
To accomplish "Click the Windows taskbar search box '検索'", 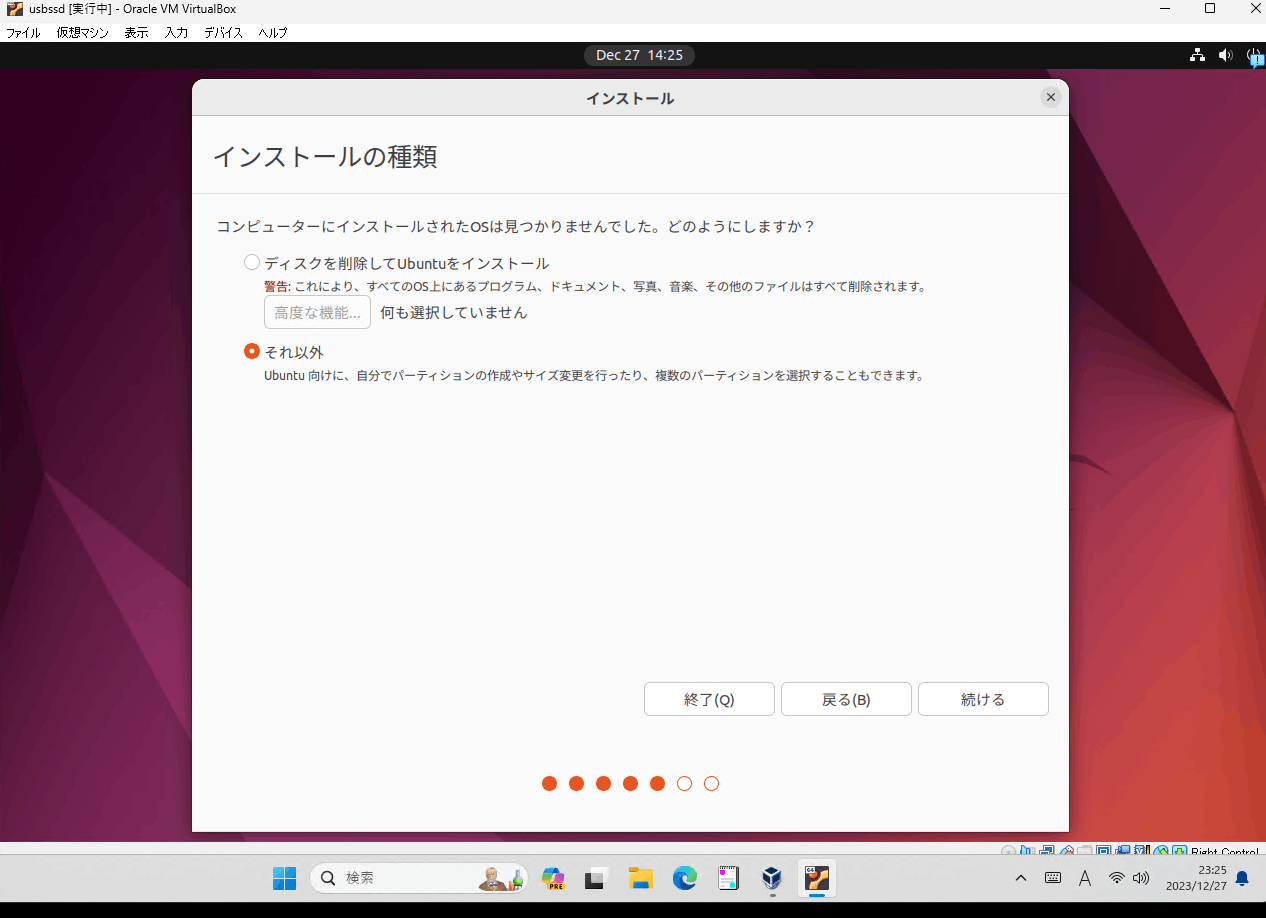I will 419,878.
